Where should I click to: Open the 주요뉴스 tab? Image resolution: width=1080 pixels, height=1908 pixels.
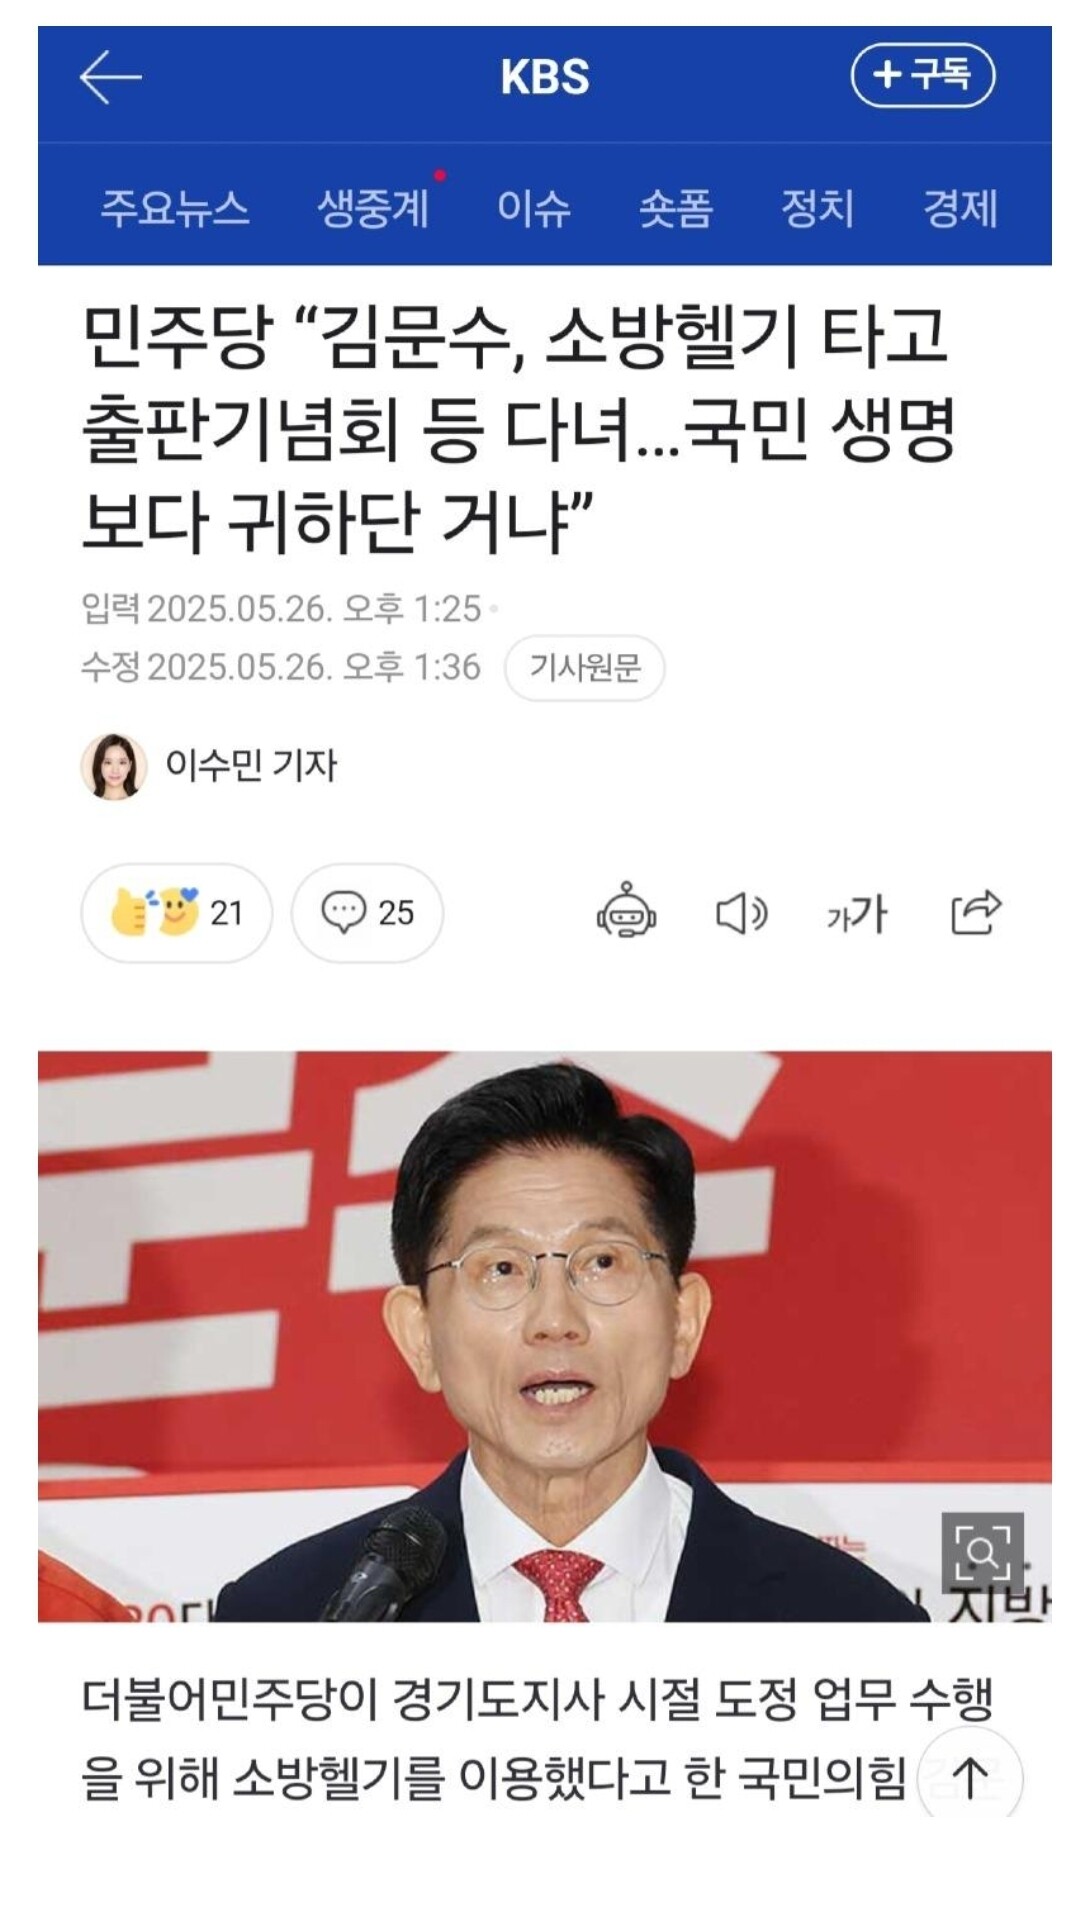coord(175,208)
